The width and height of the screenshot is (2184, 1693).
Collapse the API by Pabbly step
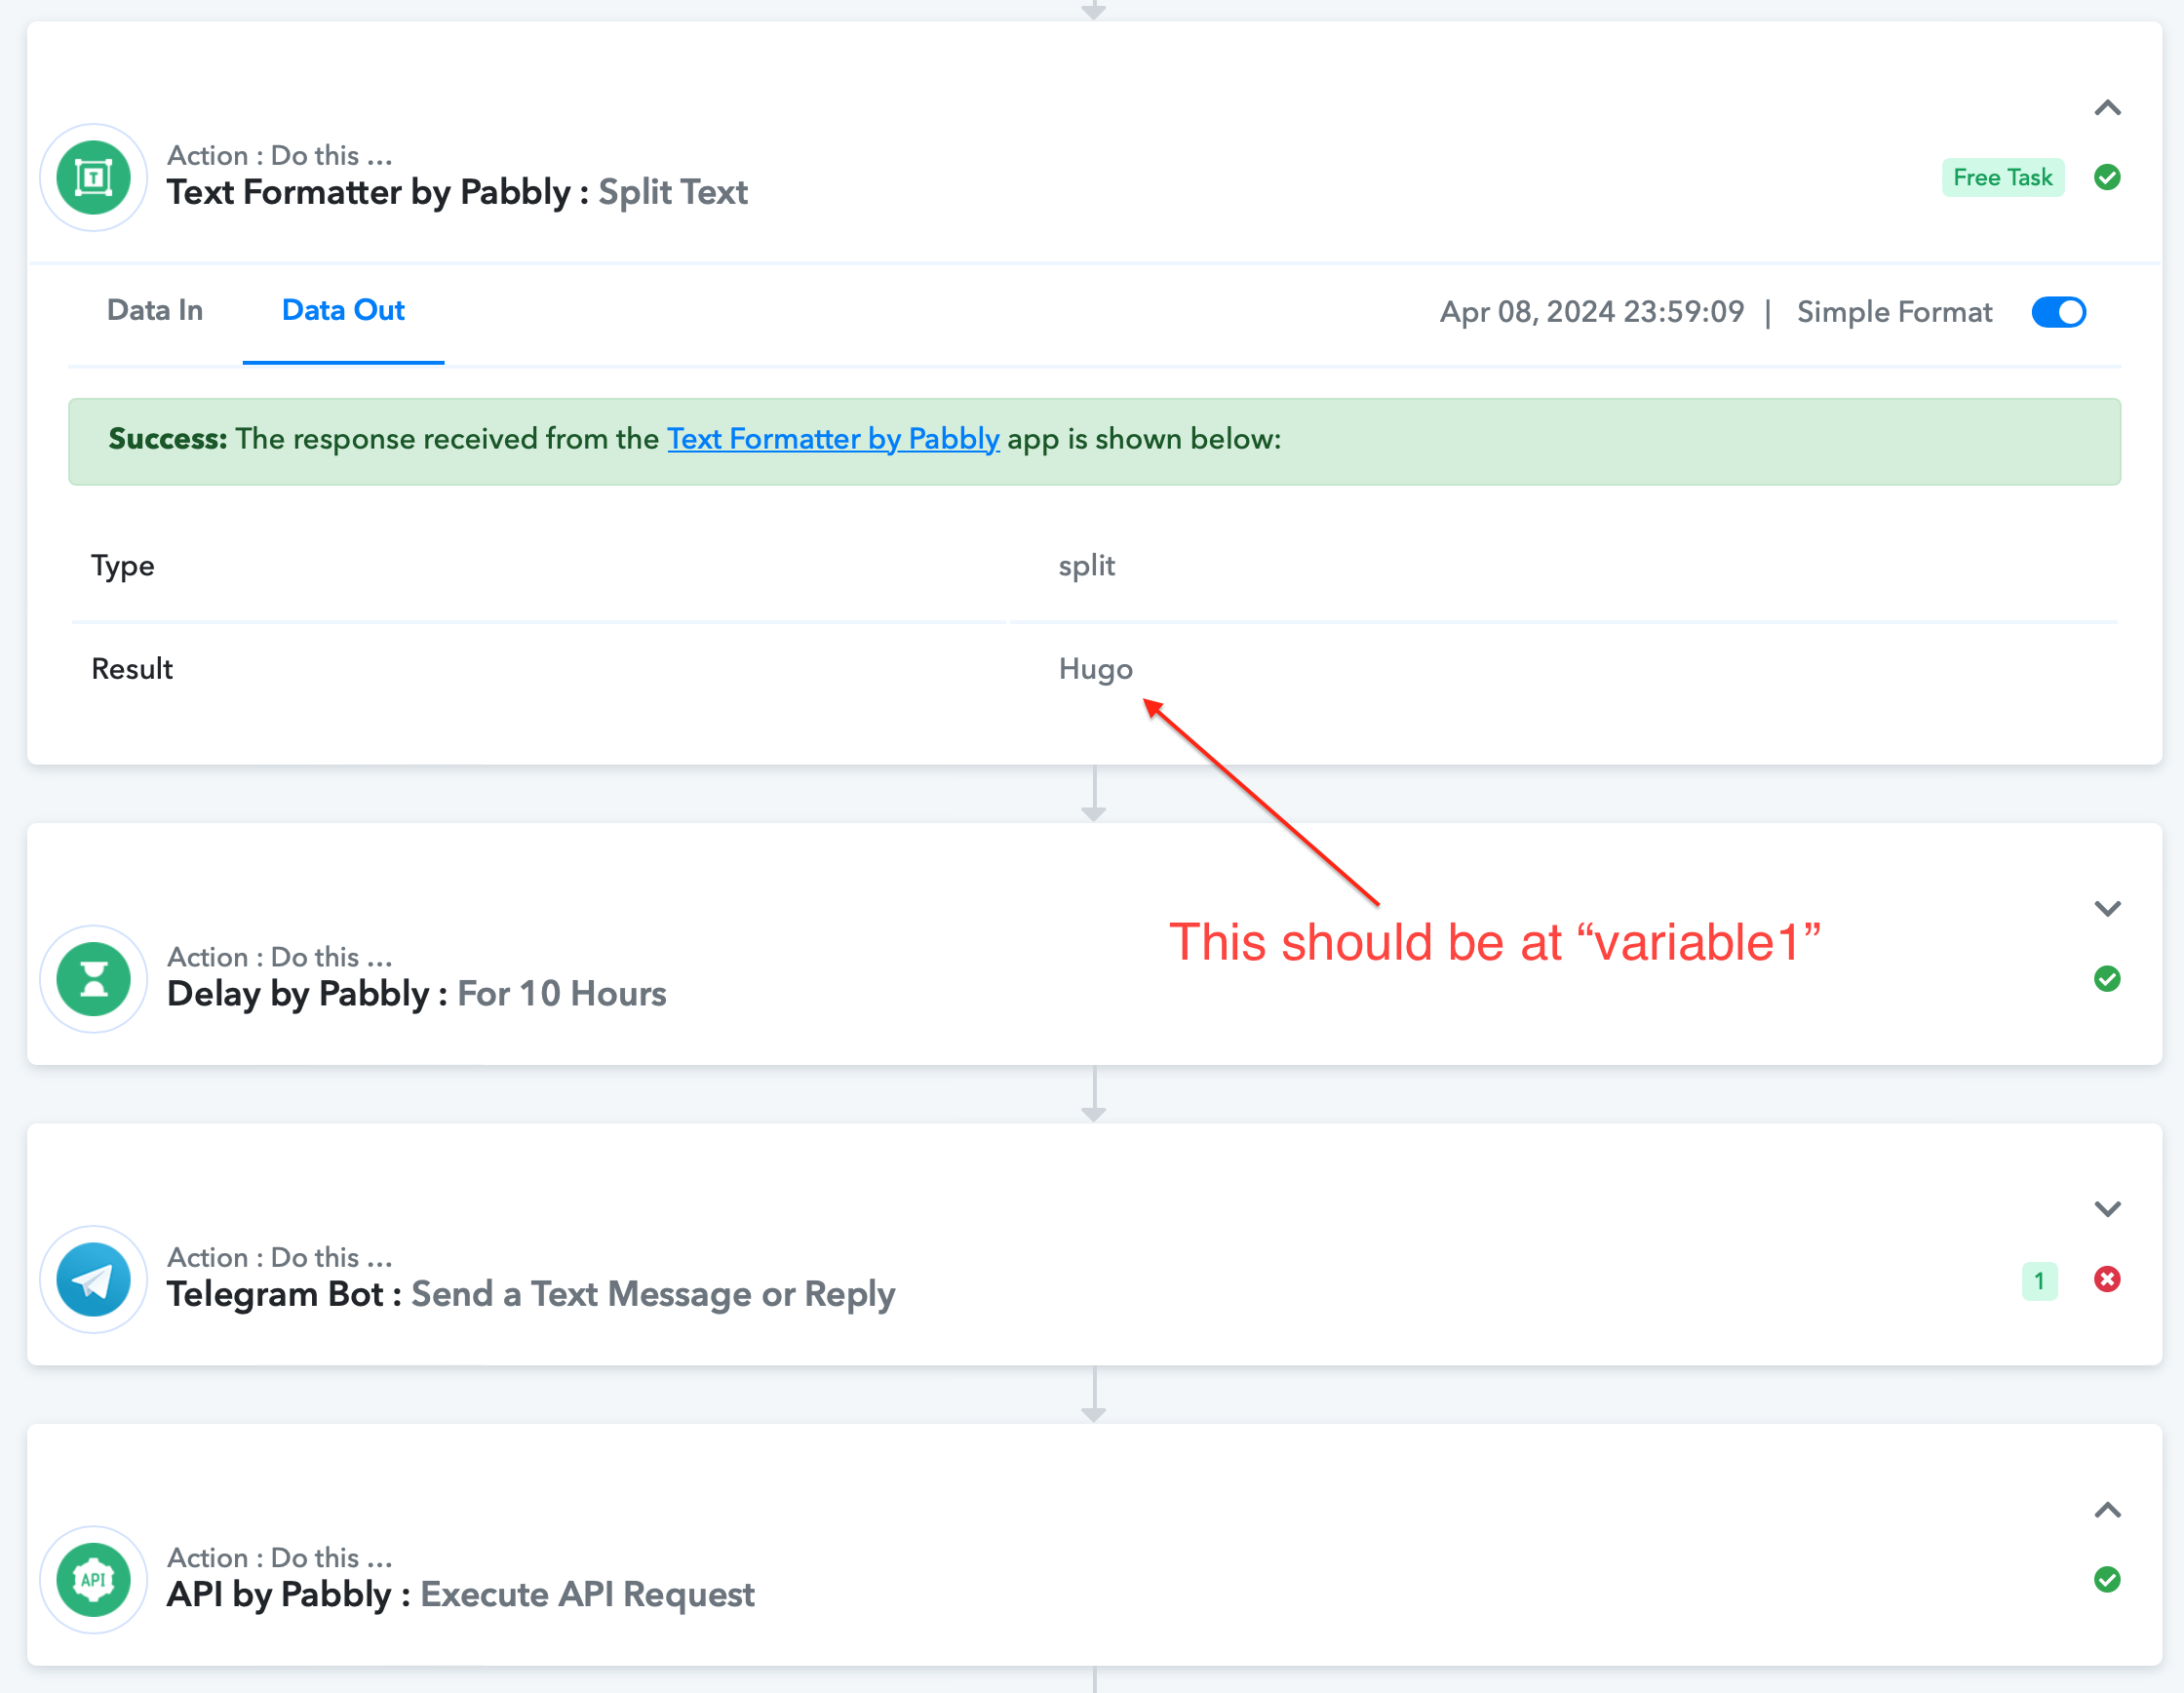click(2107, 1510)
